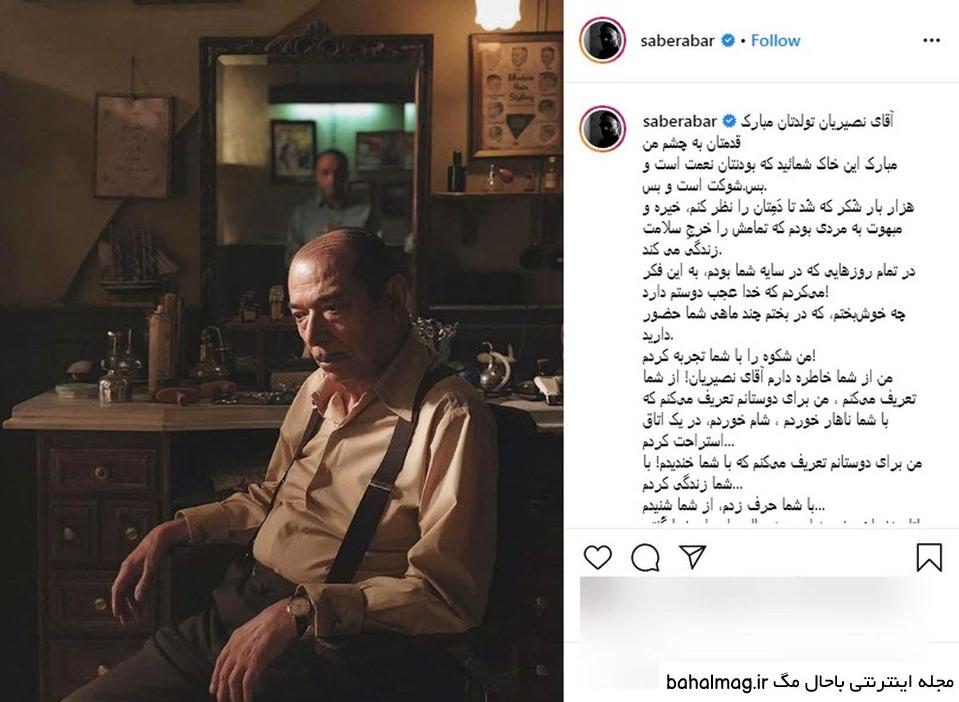Open comments with the speech bubble icon
This screenshot has width=959, height=702.
645,557
